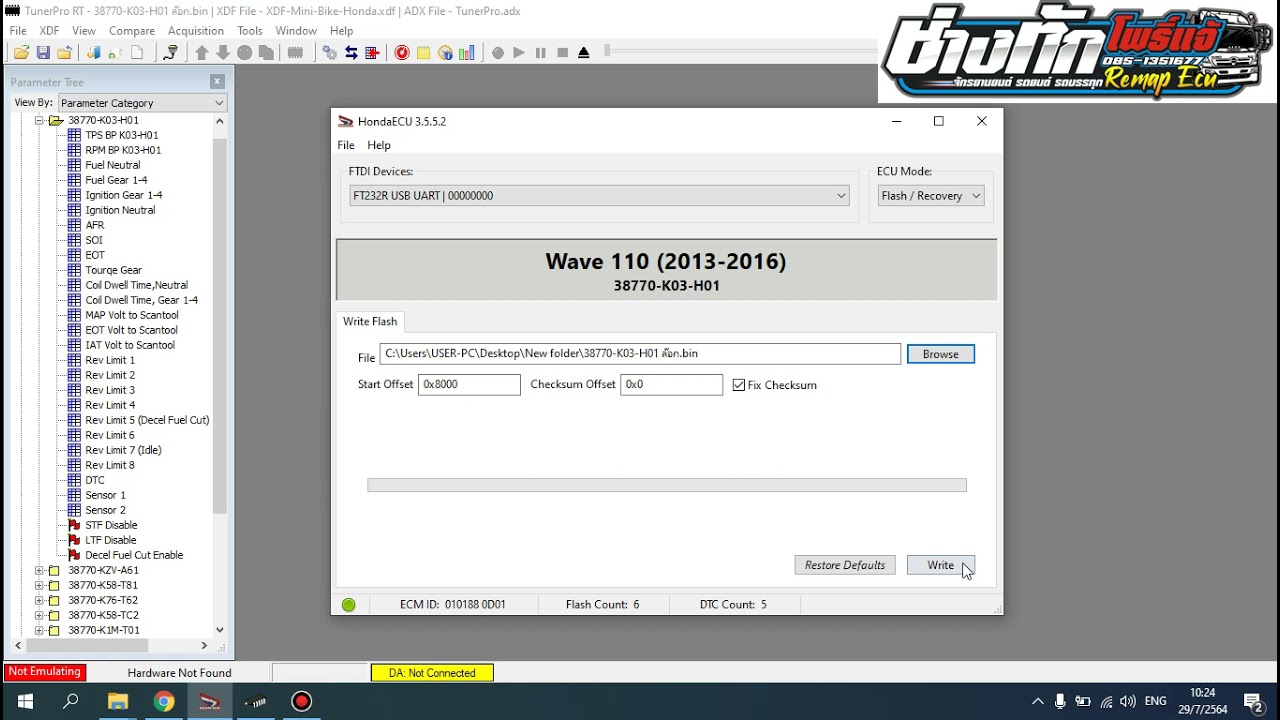Image resolution: width=1280 pixels, height=720 pixels.
Task: Click the Write button
Action: click(x=940, y=565)
